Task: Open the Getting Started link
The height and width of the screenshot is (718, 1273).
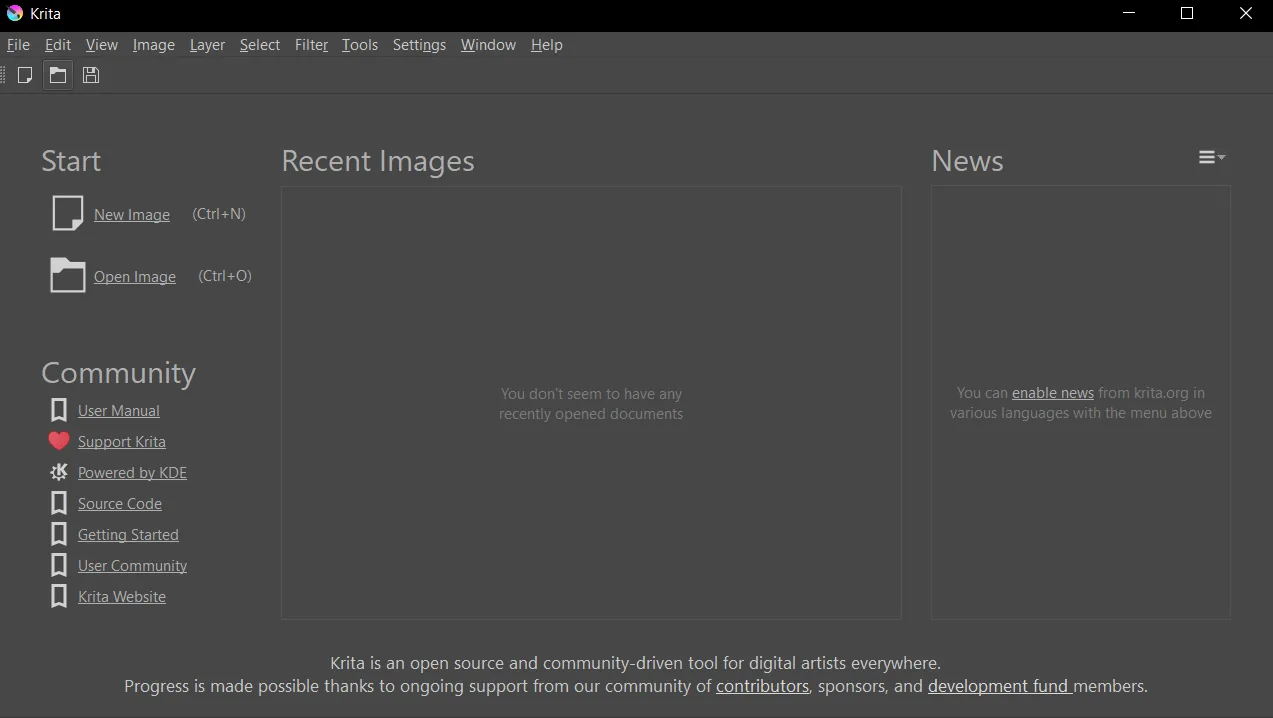Action: pyautogui.click(x=128, y=535)
